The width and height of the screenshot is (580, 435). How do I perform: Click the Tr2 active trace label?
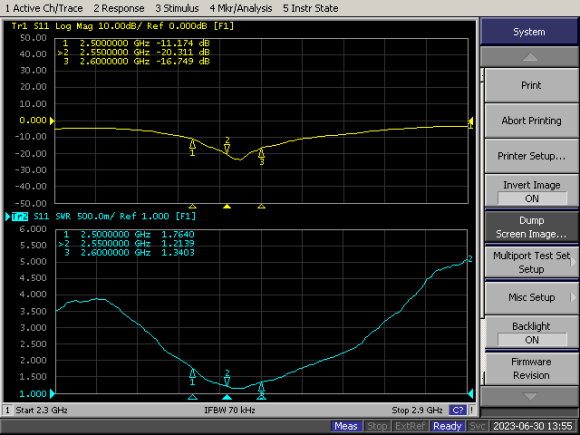click(x=20, y=216)
